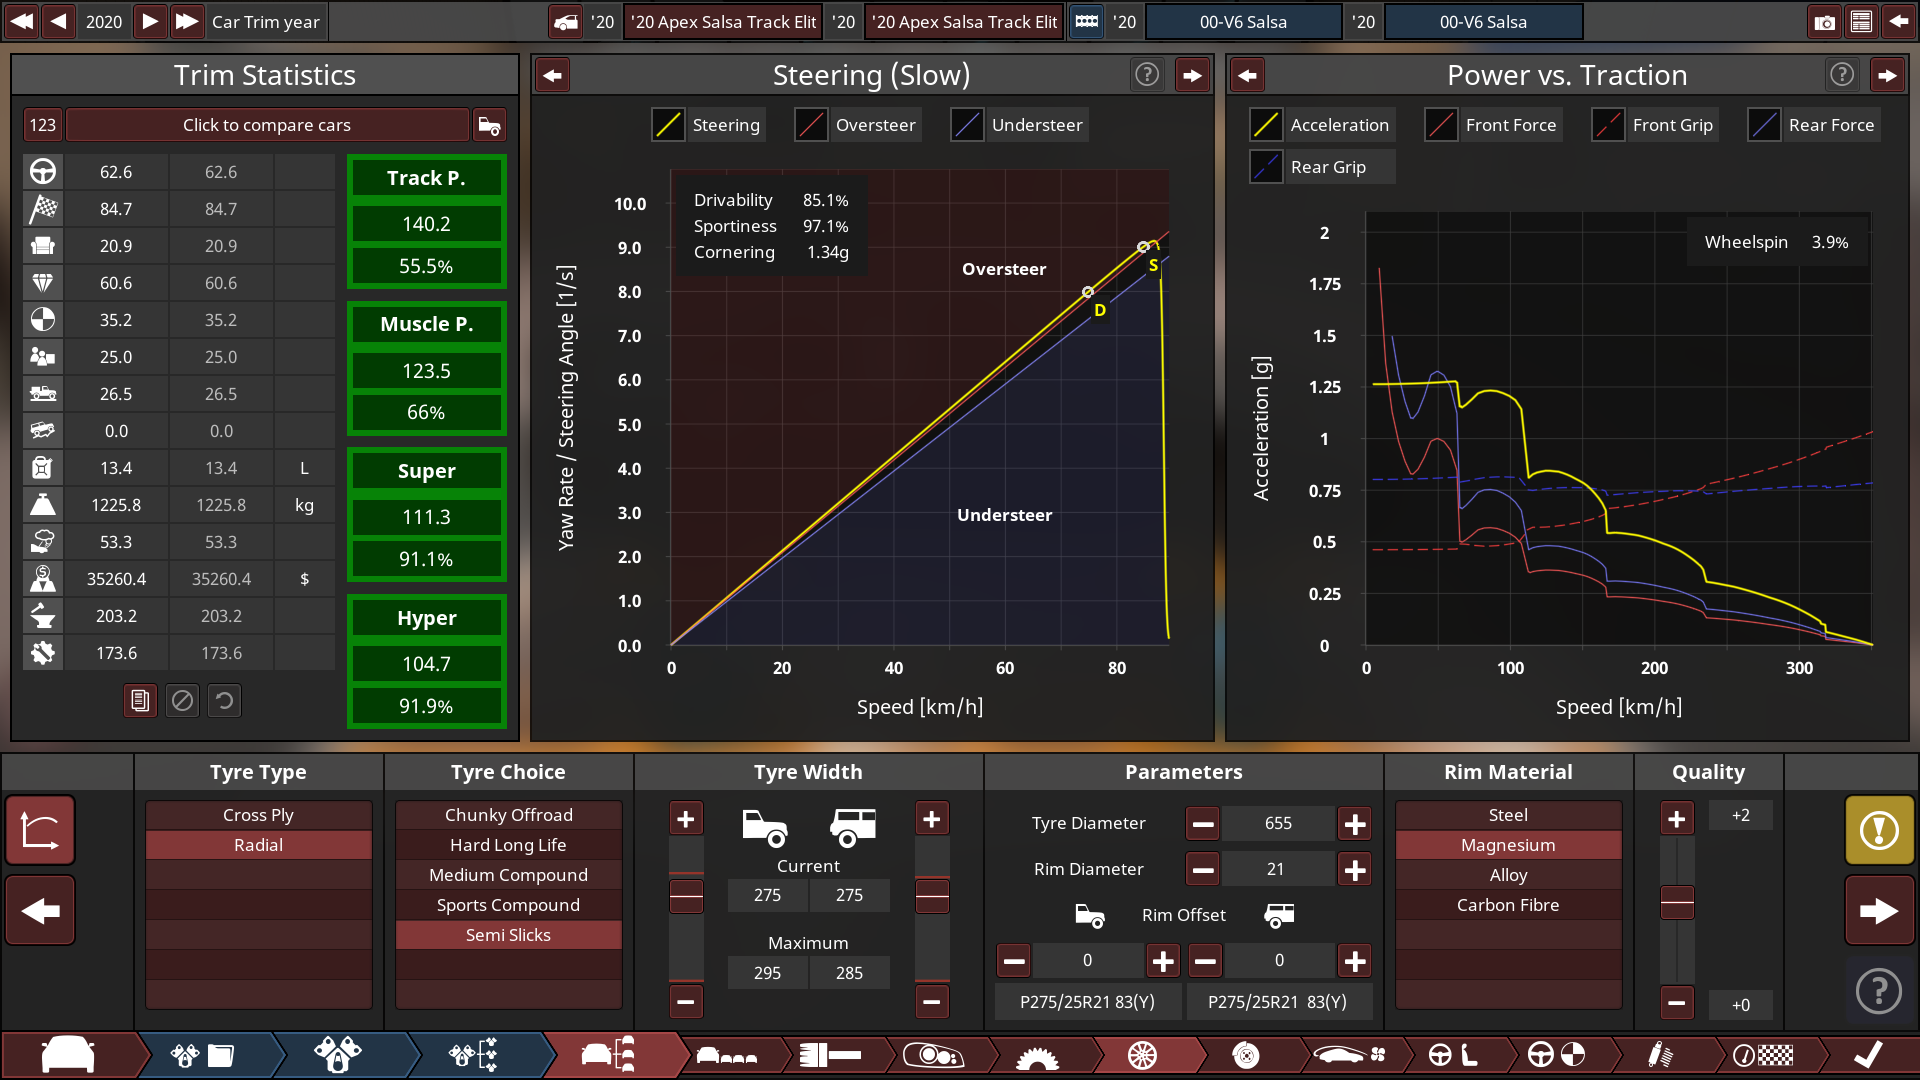Open Steering graph help question mark
This screenshot has height=1080, width=1920.
(x=1147, y=75)
